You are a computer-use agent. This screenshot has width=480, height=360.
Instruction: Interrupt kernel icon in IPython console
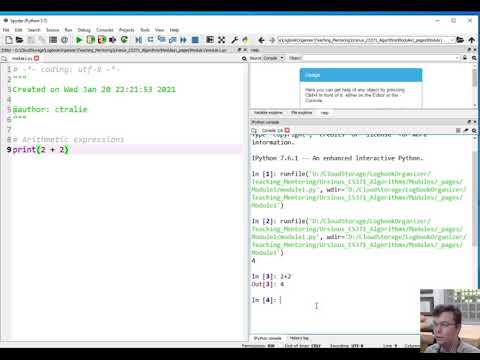pos(459,130)
